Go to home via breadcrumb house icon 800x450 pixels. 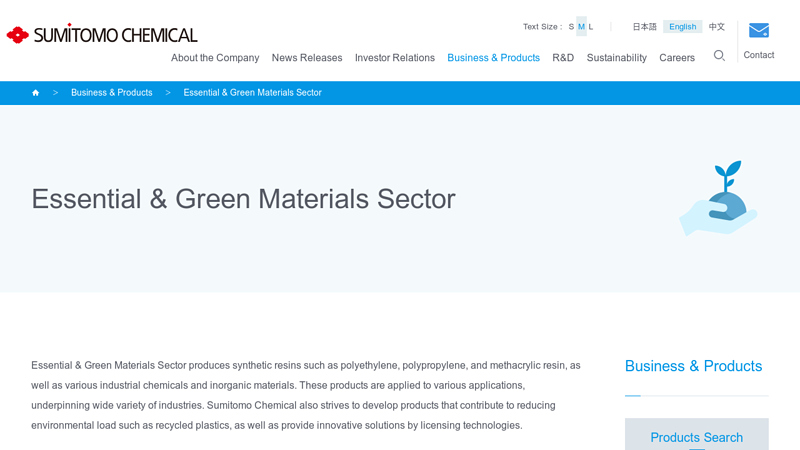(35, 93)
